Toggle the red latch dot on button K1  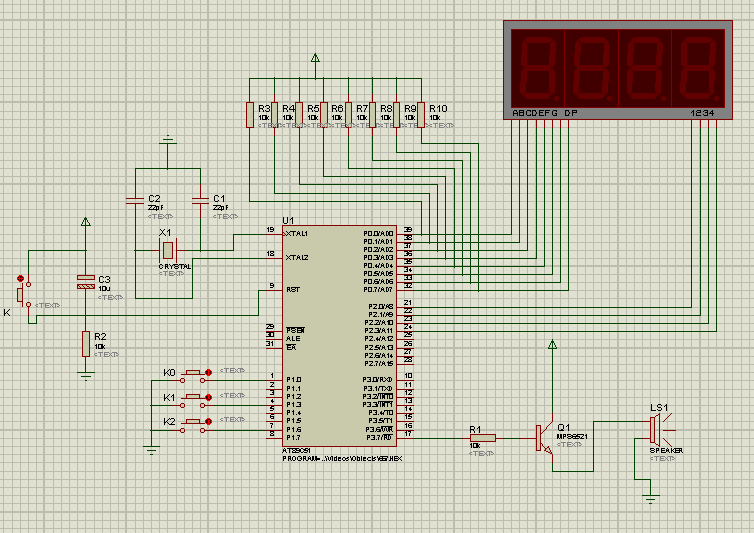pyautogui.click(x=209, y=397)
